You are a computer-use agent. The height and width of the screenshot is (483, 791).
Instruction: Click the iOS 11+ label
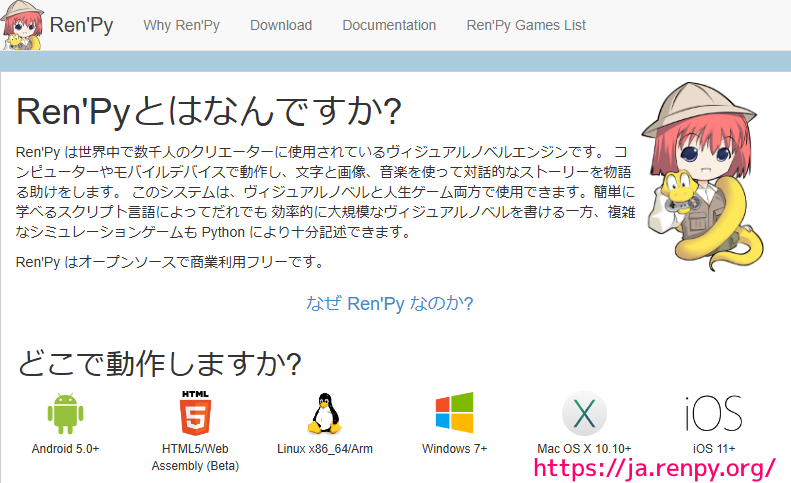click(714, 449)
